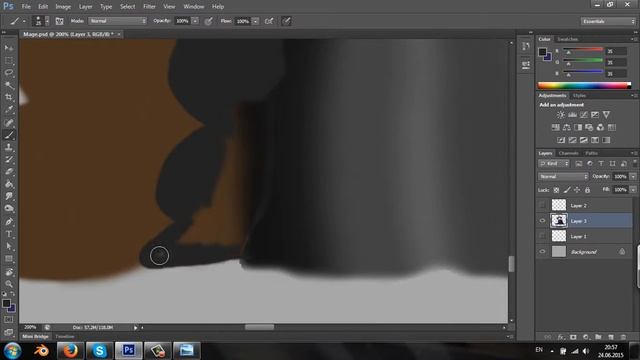
Task: Add a Curves adjustment
Action: pos(584,115)
